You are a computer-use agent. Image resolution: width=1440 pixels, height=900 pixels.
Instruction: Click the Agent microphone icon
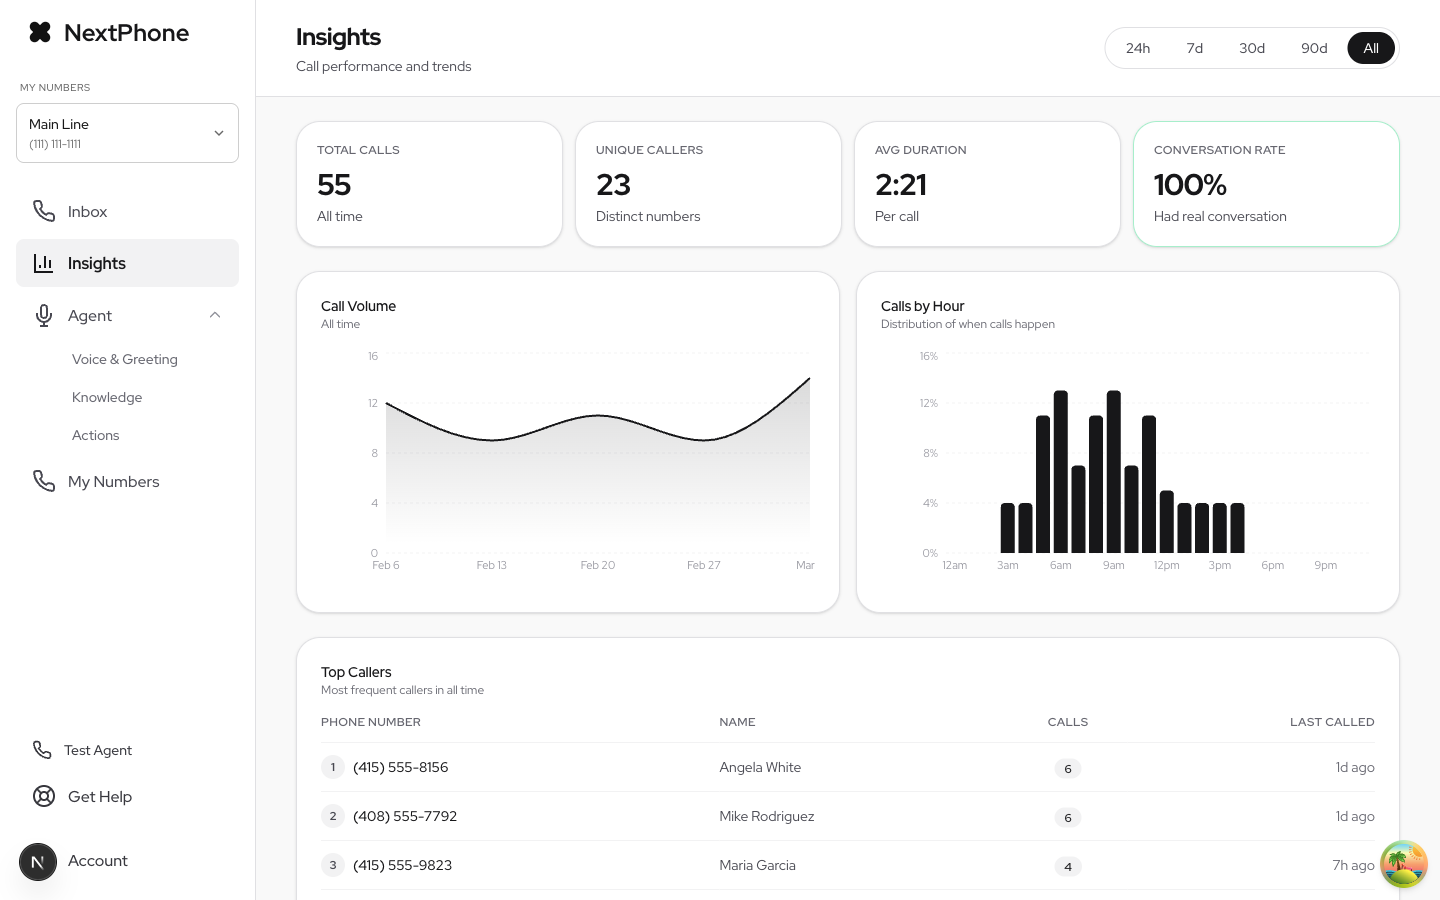point(44,315)
